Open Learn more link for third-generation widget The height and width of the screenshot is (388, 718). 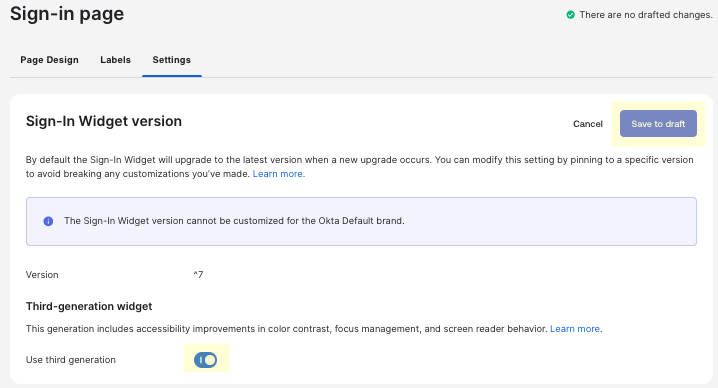[x=576, y=329]
